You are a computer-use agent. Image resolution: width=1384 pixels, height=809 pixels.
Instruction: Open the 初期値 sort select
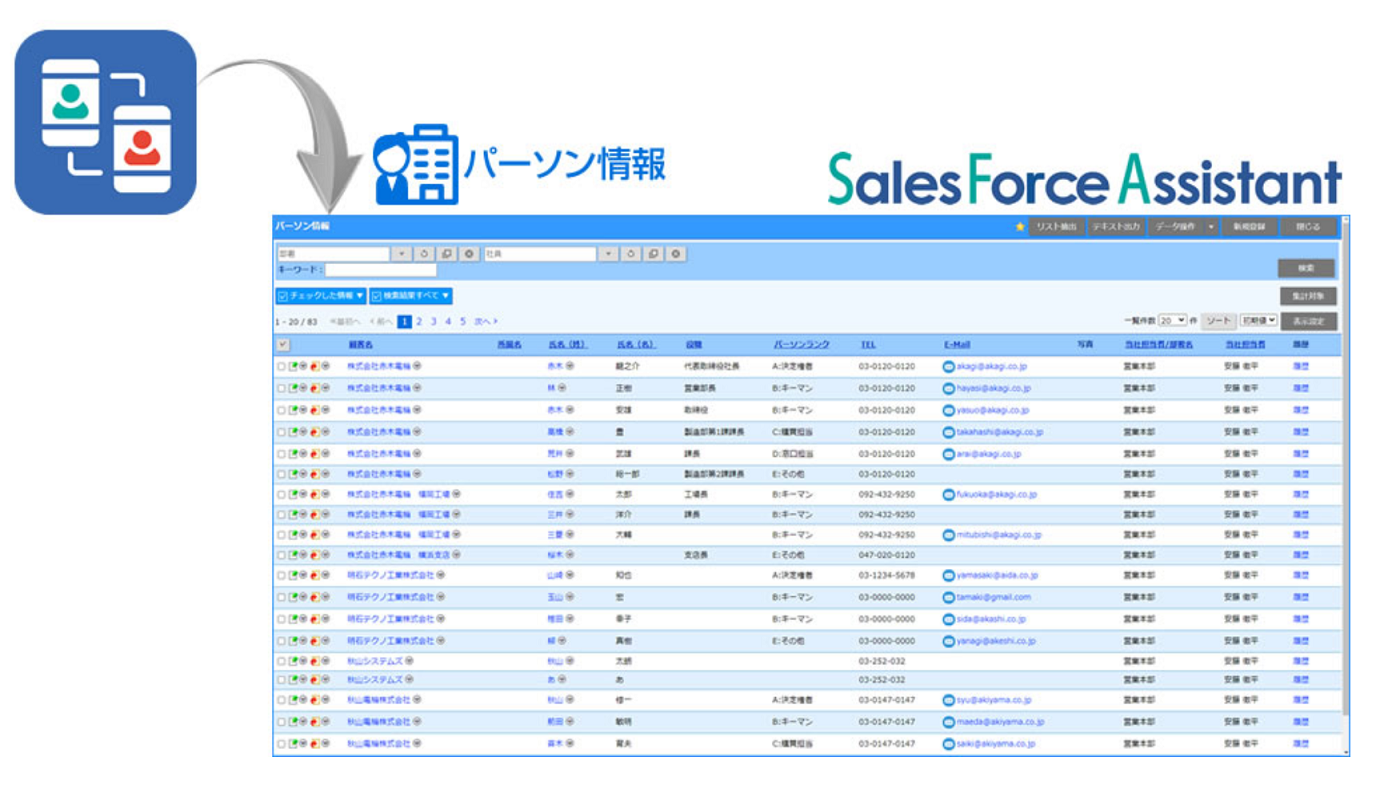click(x=1259, y=320)
